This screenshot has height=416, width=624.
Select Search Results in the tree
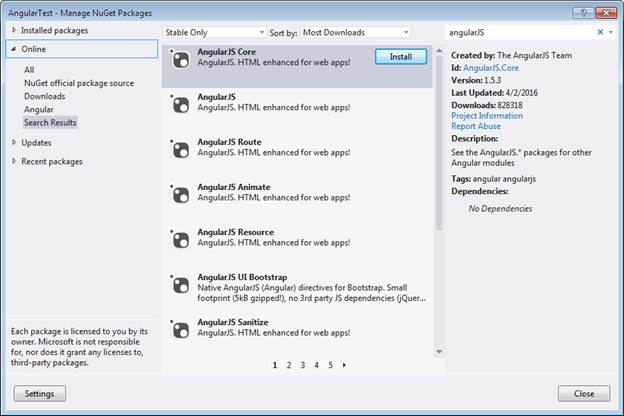50,123
